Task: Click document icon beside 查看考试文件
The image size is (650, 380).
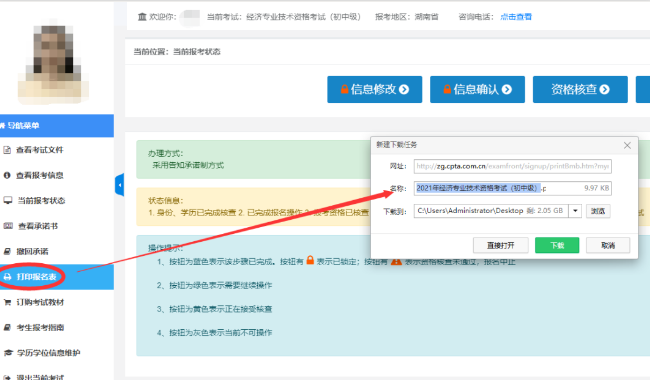Action: 7,150
